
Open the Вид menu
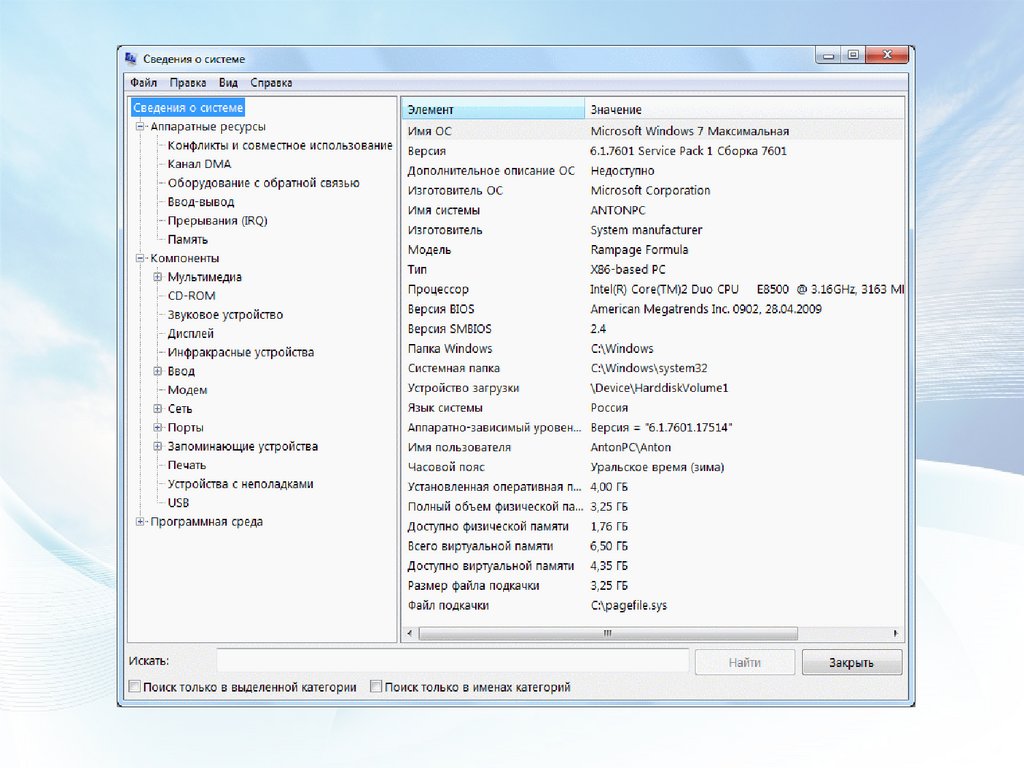point(228,83)
